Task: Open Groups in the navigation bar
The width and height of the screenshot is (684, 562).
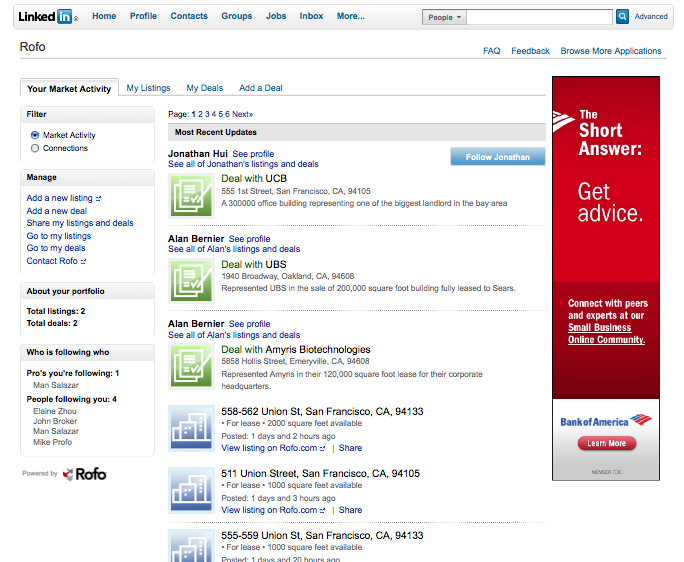Action: pyautogui.click(x=236, y=16)
